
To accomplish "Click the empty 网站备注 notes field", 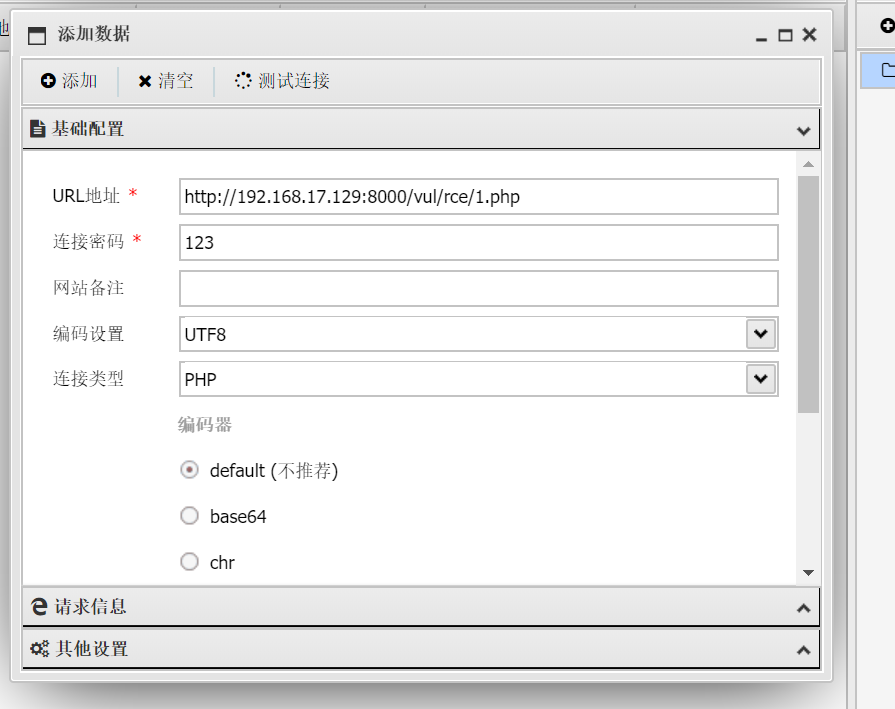I will pos(478,288).
